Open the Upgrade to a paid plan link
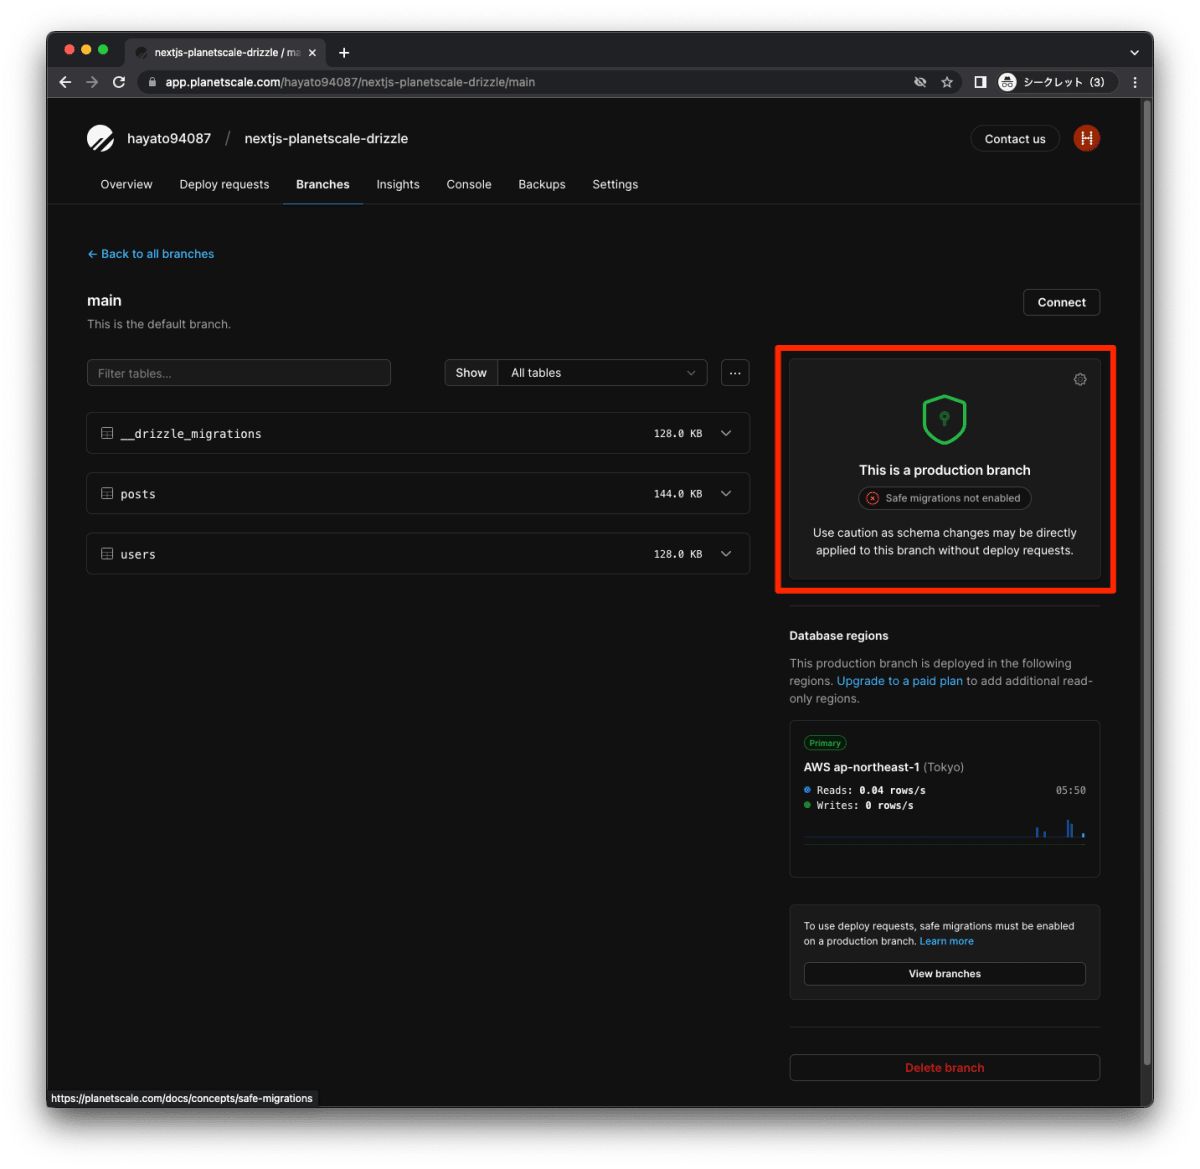This screenshot has width=1200, height=1169. pyautogui.click(x=900, y=681)
